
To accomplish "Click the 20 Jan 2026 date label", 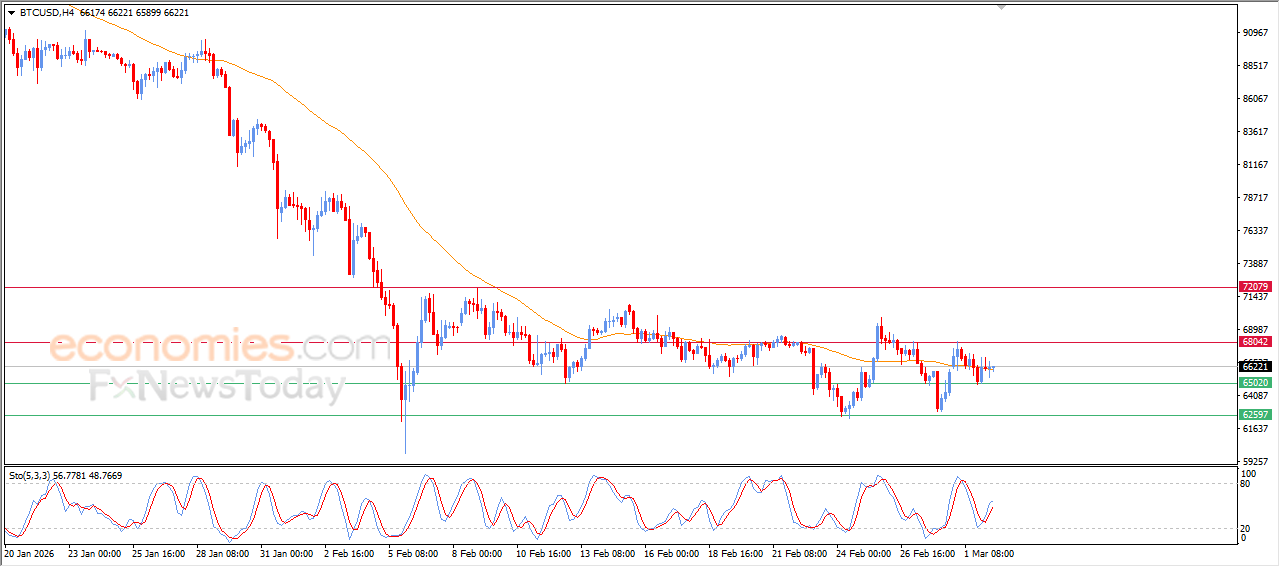I will pyautogui.click(x=30, y=553).
